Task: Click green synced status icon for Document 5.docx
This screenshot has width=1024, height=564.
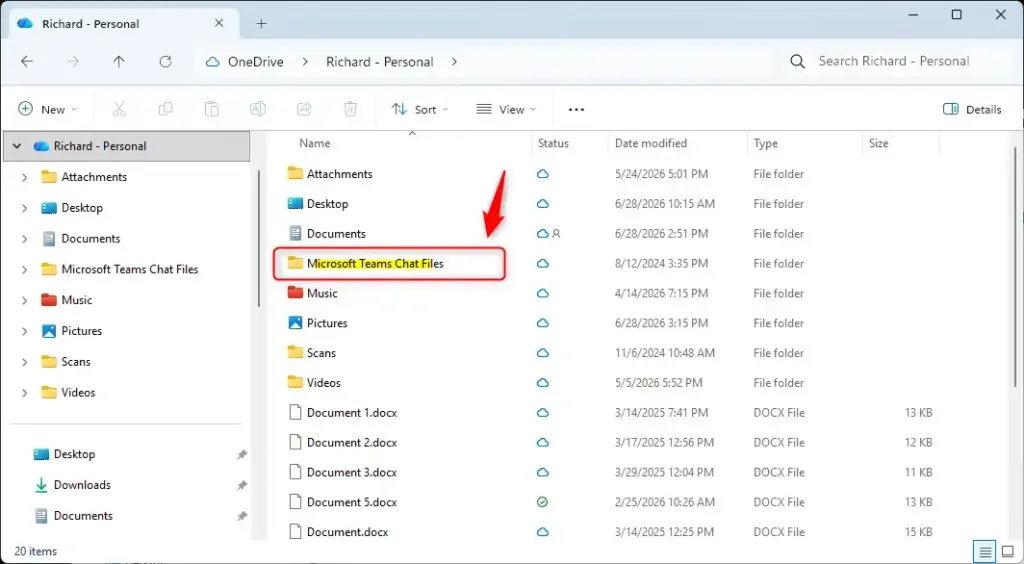Action: [542, 502]
